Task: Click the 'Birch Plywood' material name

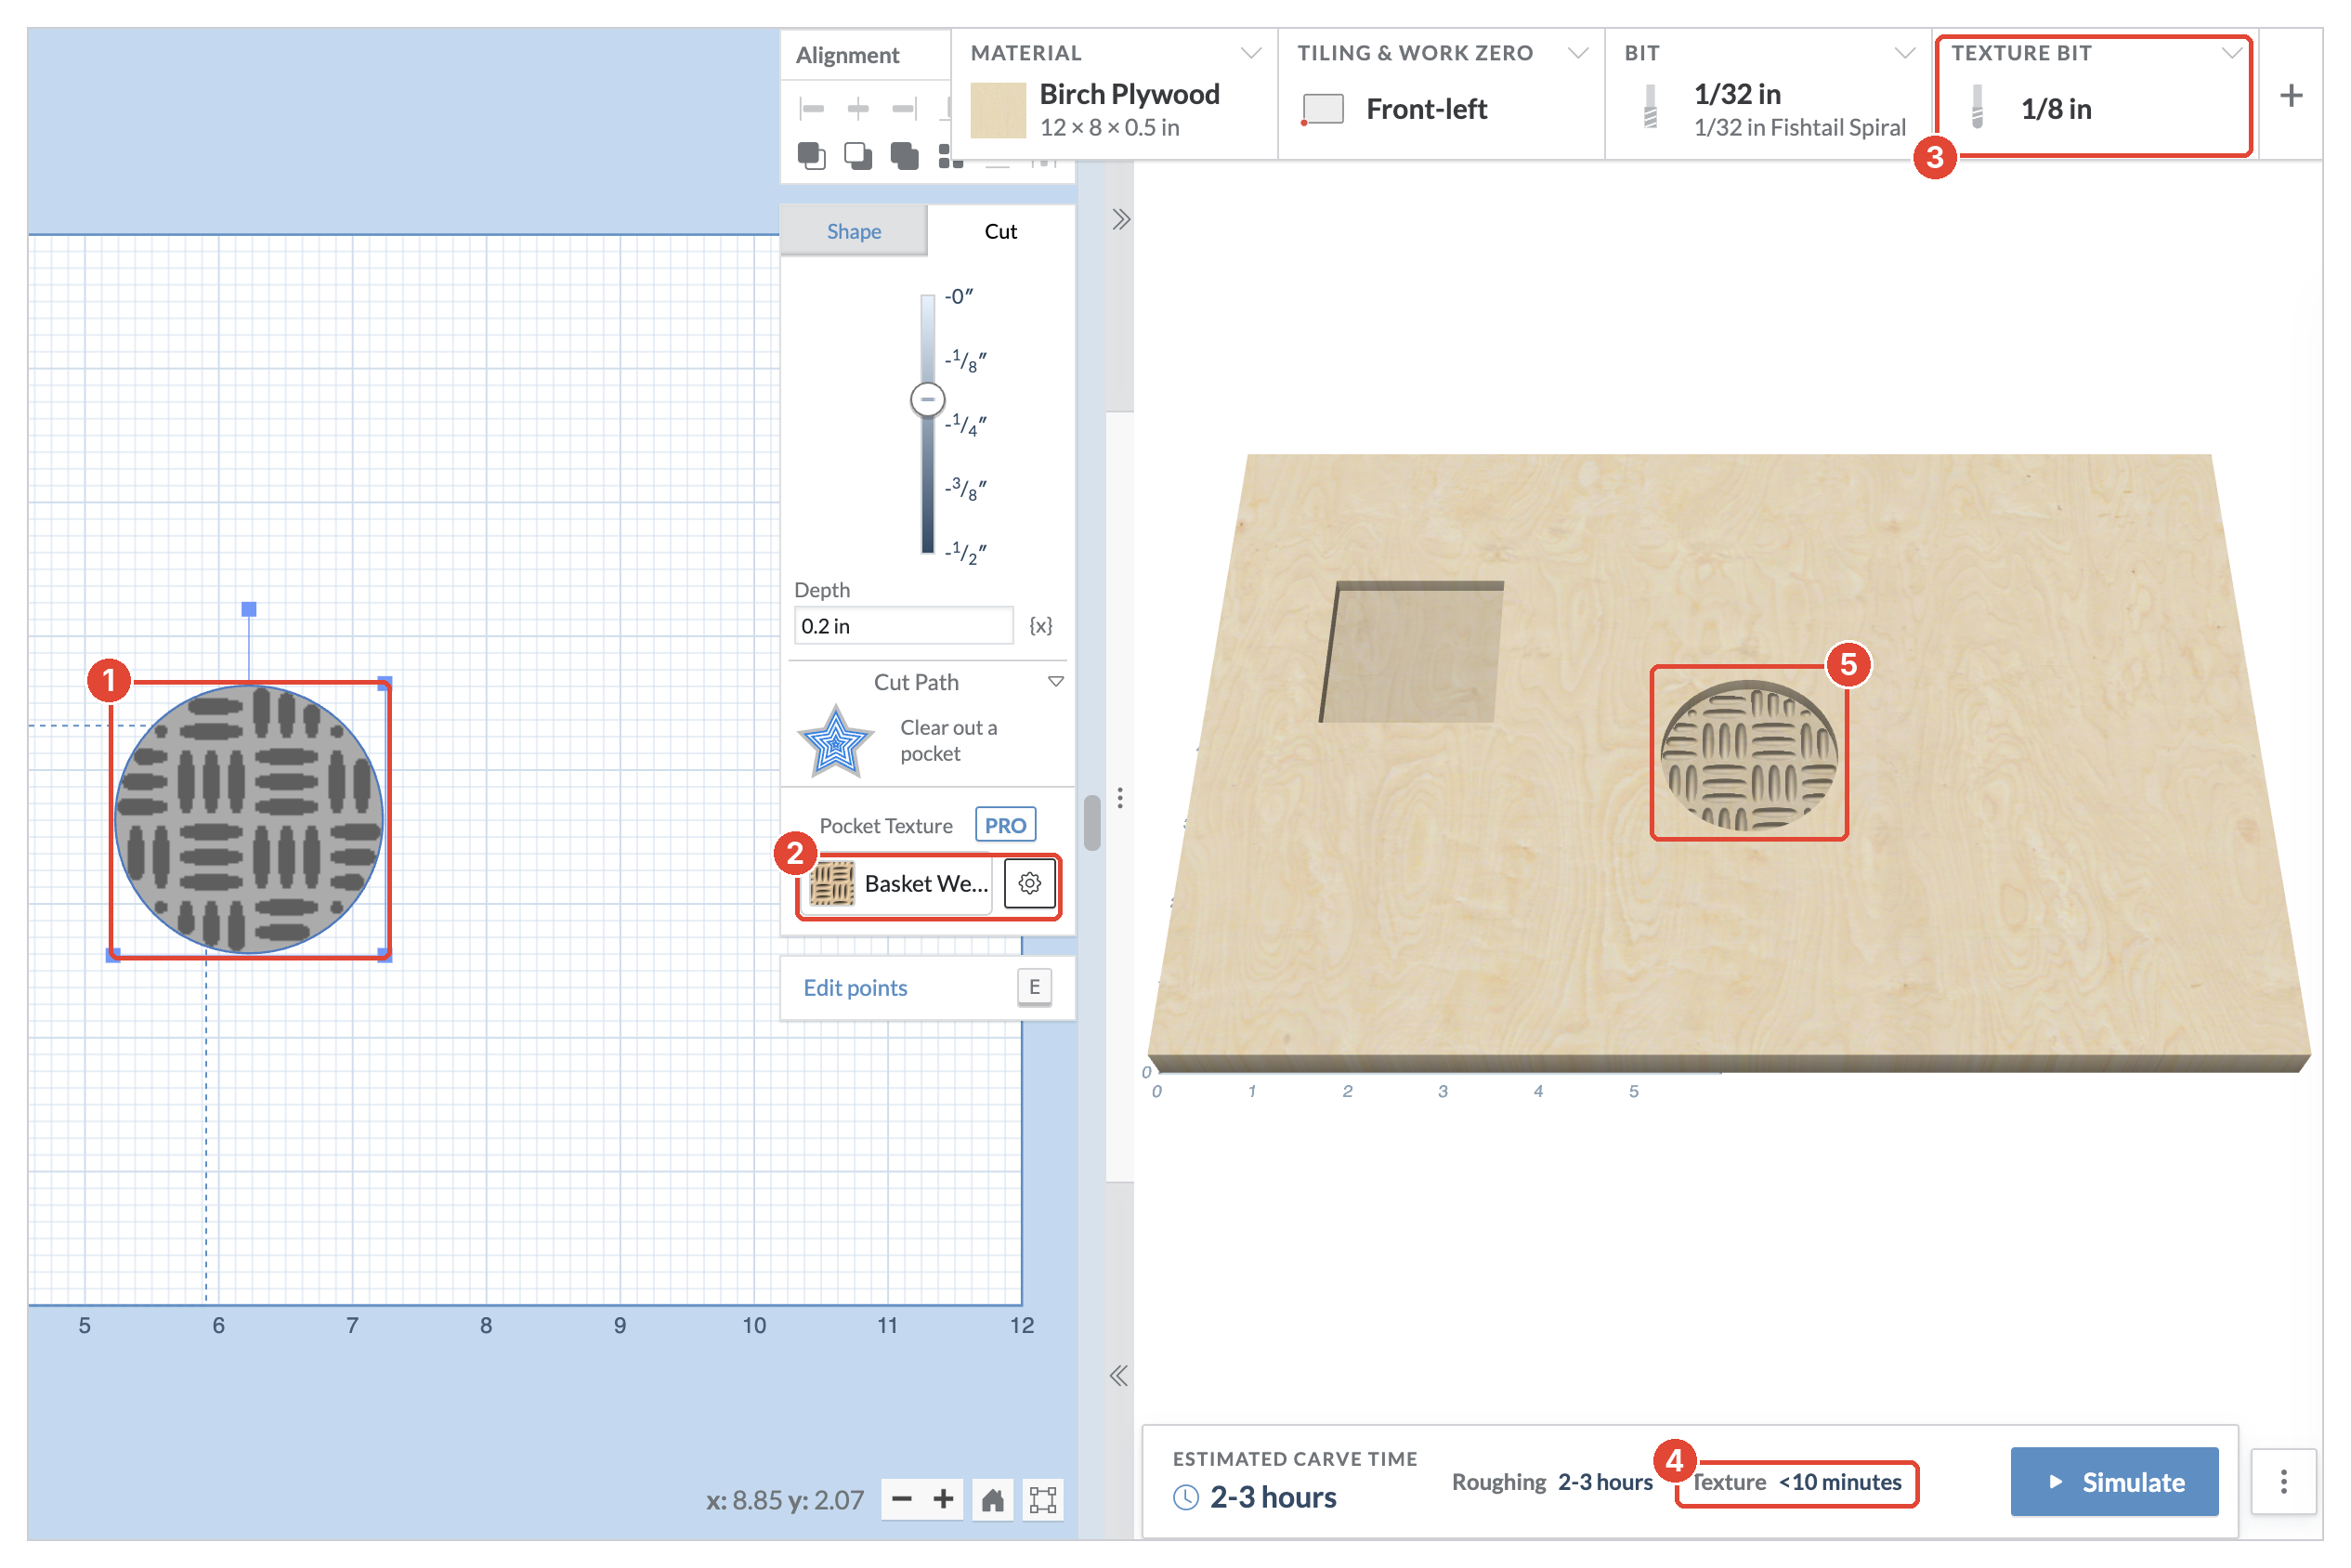Action: point(1129,94)
